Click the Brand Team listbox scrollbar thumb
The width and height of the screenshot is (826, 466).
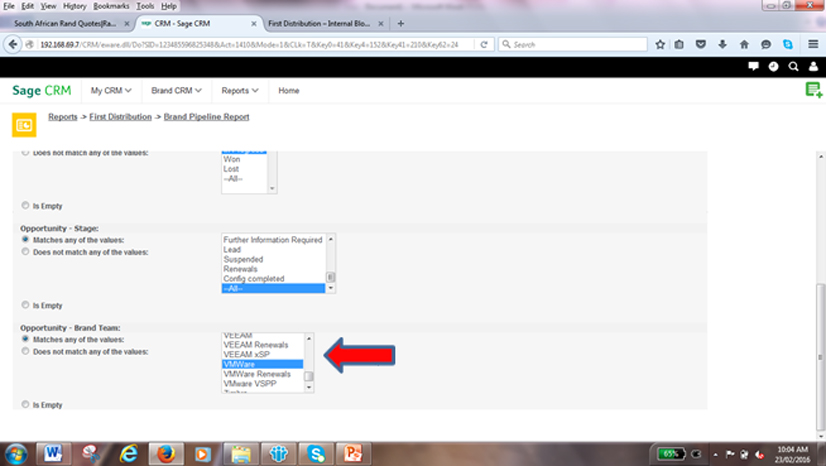309,376
